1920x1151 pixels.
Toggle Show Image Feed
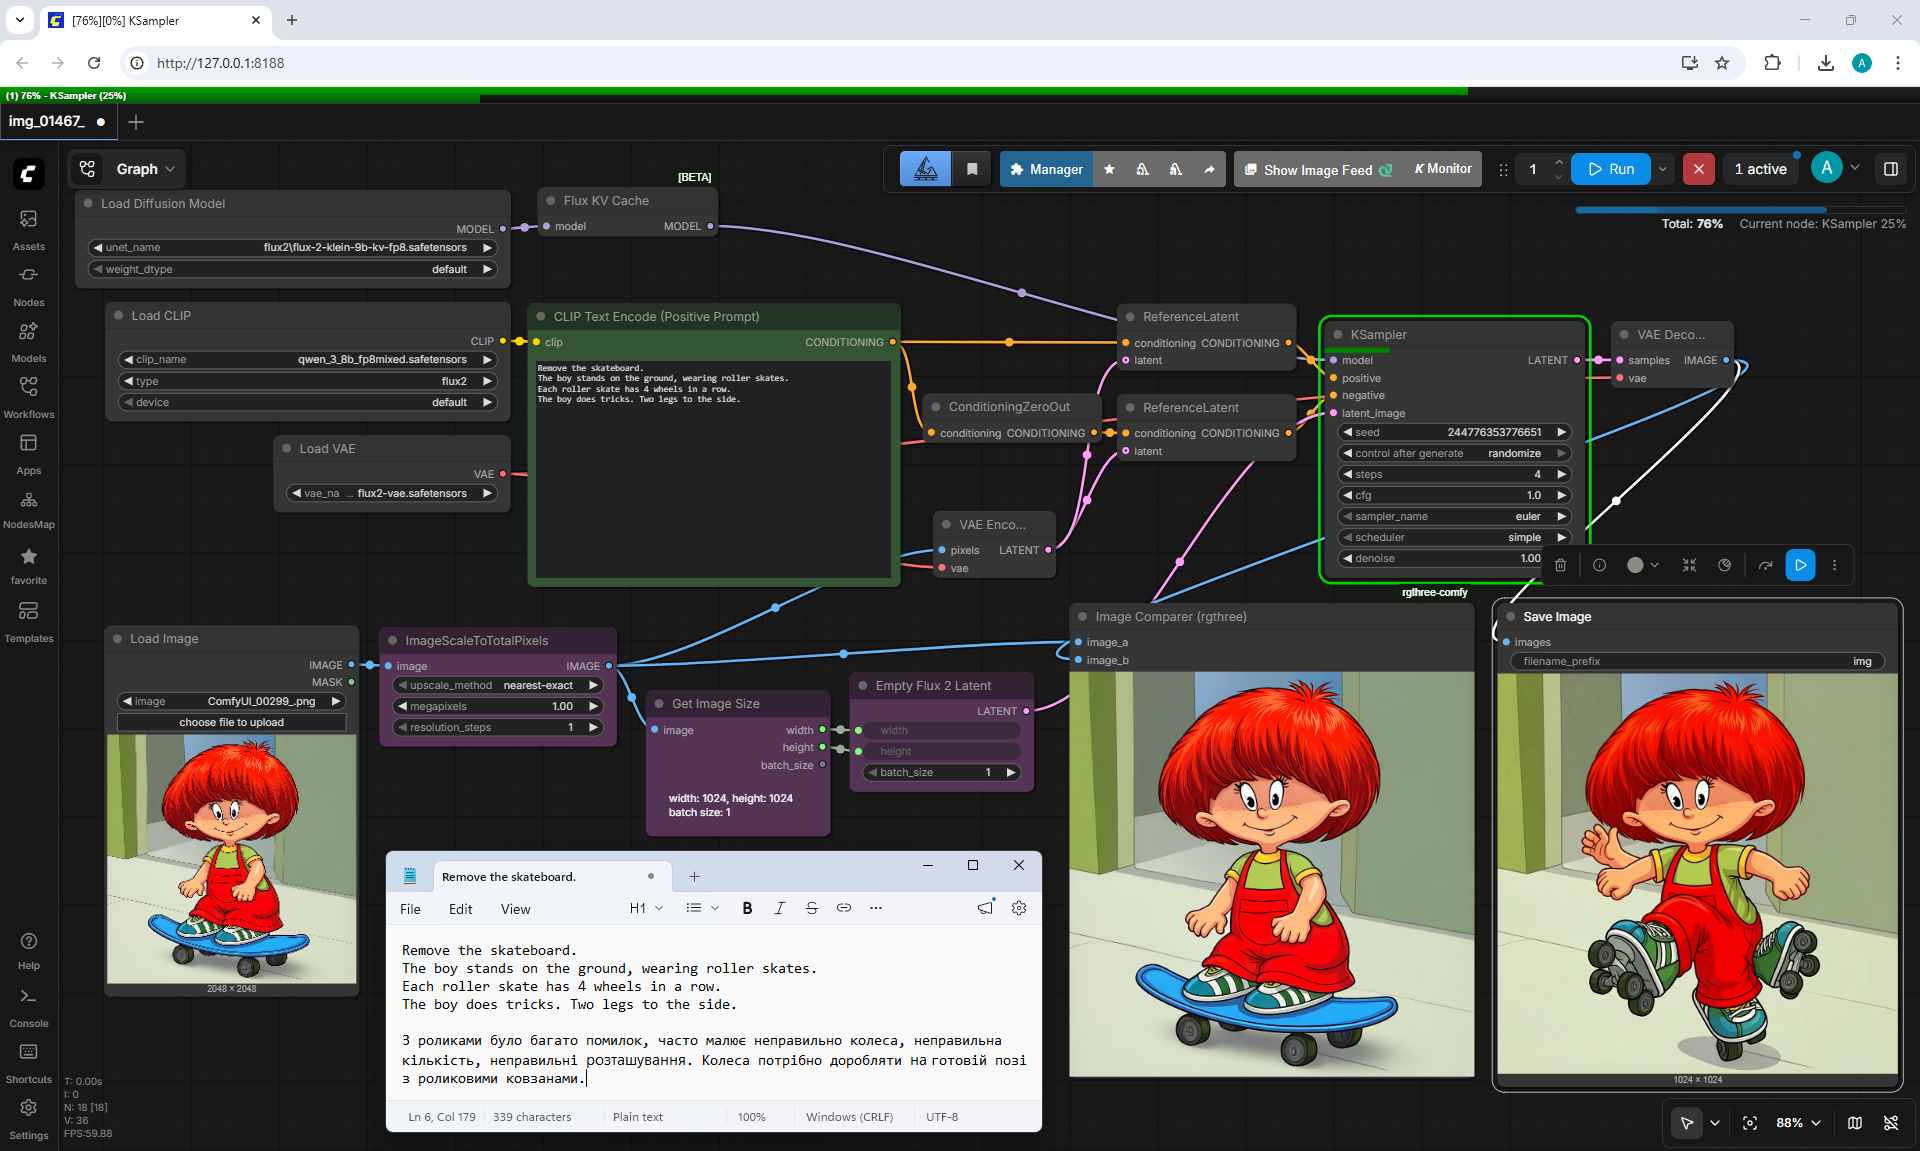(1317, 169)
